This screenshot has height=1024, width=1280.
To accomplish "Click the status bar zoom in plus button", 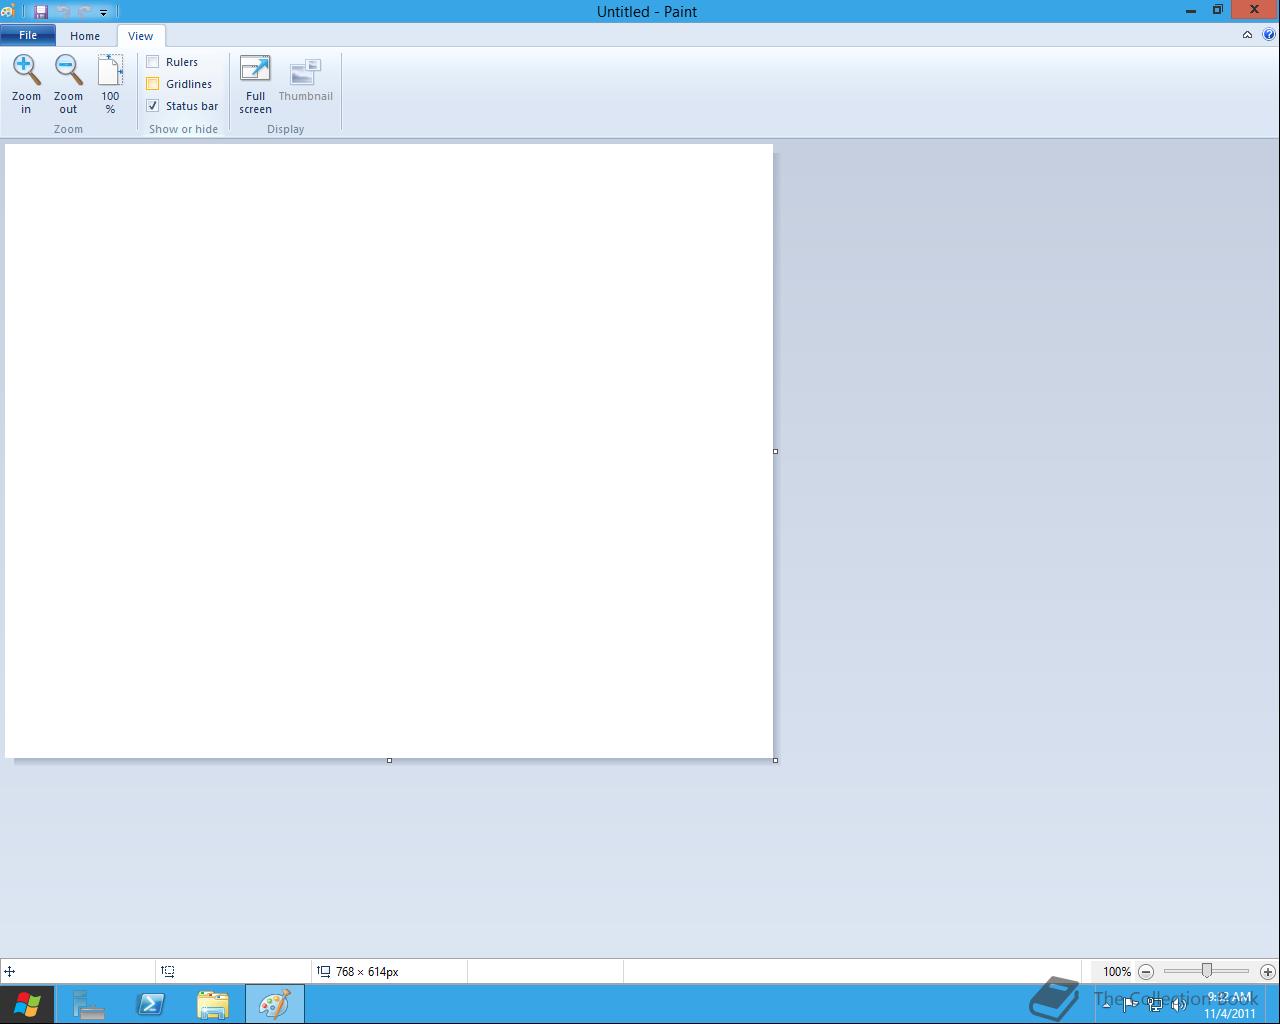I will 1267,971.
